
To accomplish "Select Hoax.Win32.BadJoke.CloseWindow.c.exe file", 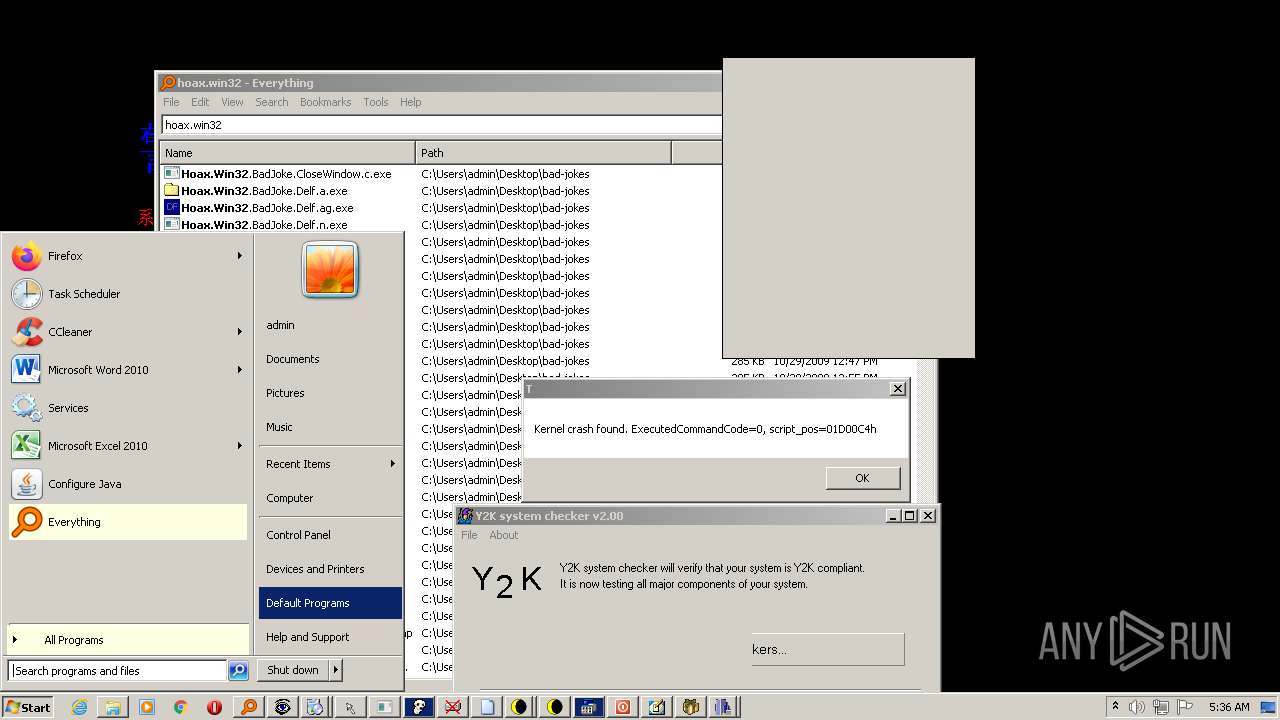I will pyautogui.click(x=286, y=174).
